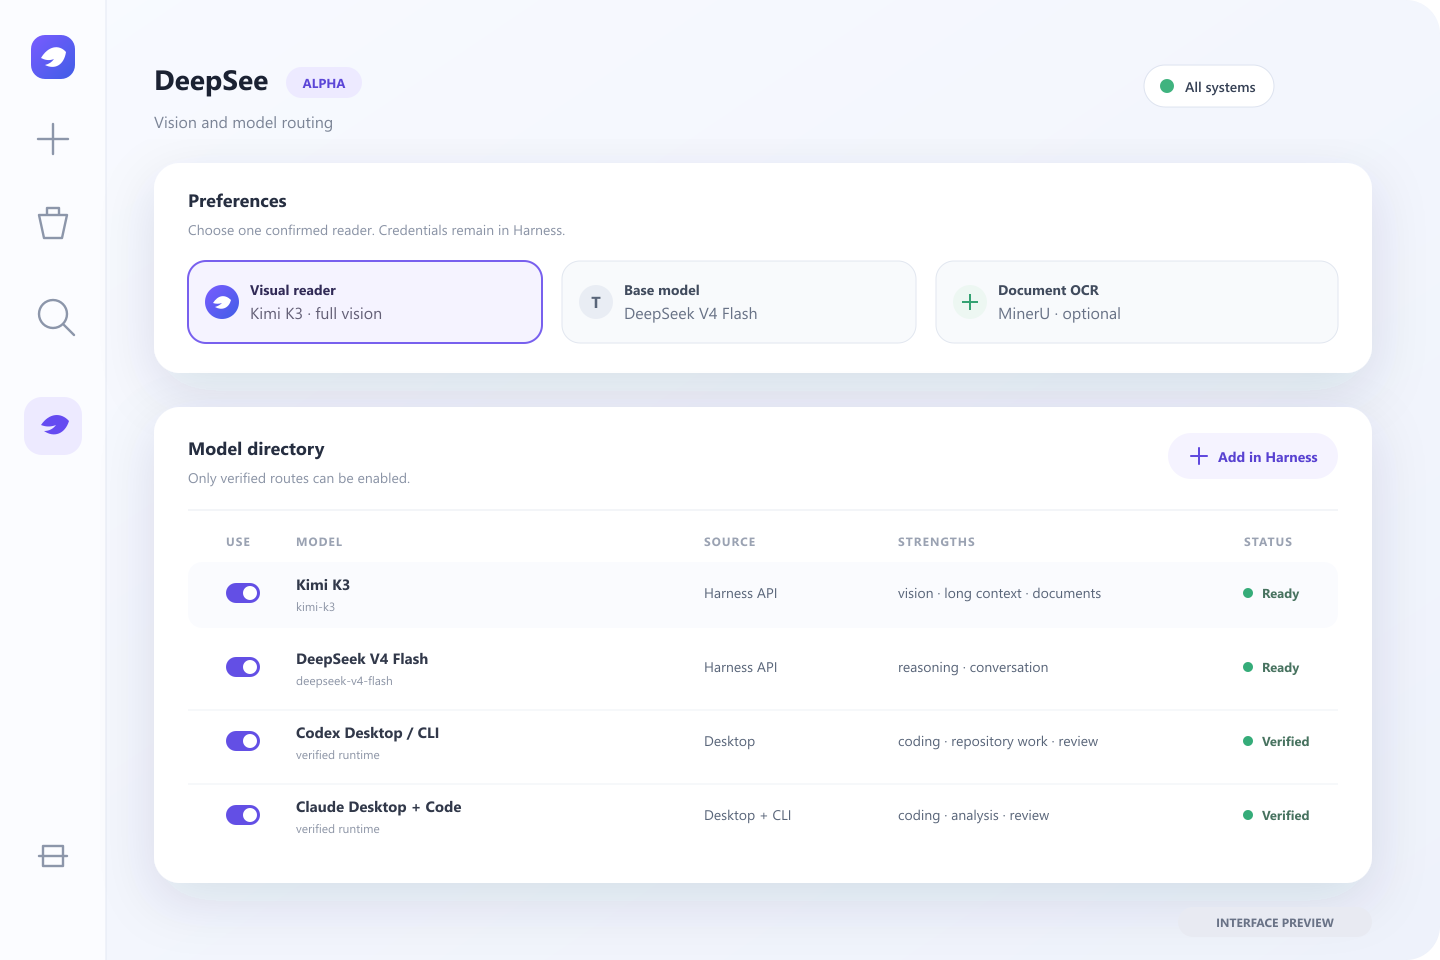Click the Model directory heading
This screenshot has height=960, width=1440.
(256, 449)
